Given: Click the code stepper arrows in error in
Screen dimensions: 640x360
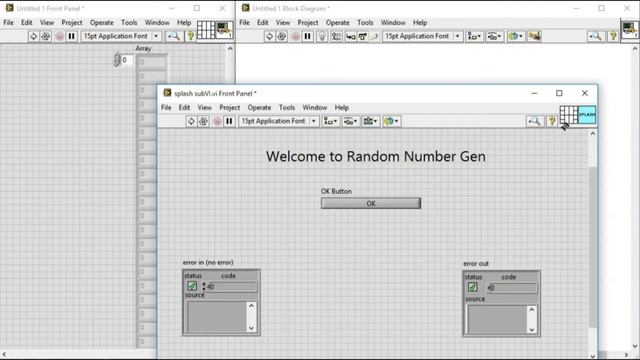Looking at the screenshot, I should (203, 287).
